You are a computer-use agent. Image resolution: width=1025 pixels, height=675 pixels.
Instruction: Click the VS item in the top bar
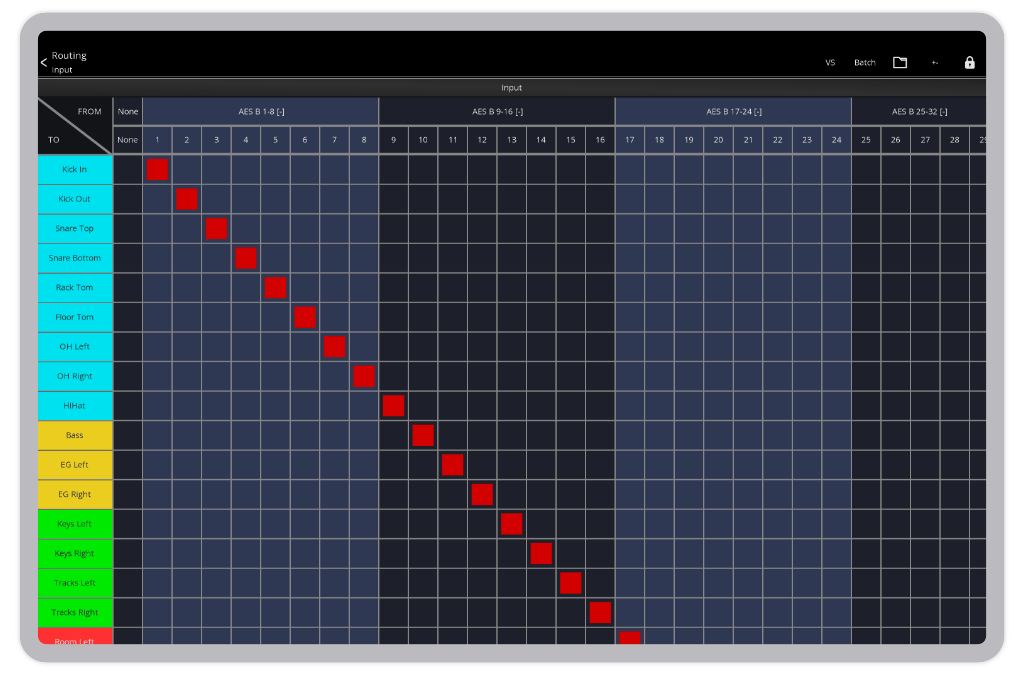click(x=830, y=62)
